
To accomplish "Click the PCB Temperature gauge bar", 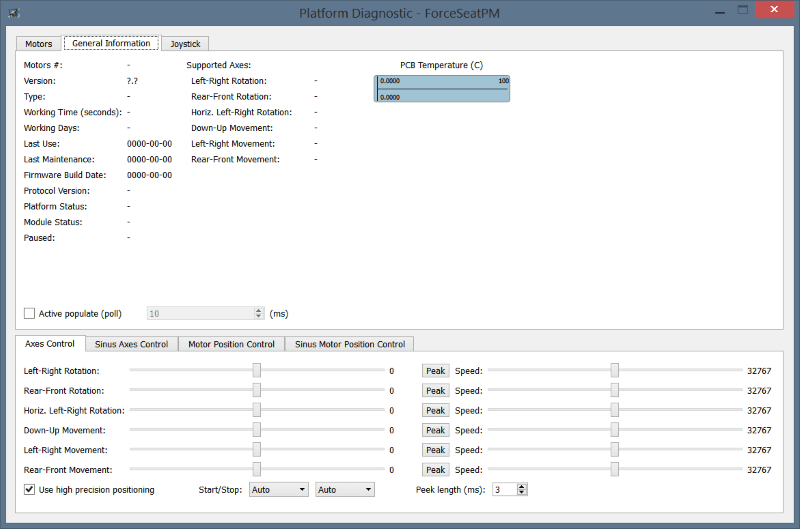I will 442,89.
